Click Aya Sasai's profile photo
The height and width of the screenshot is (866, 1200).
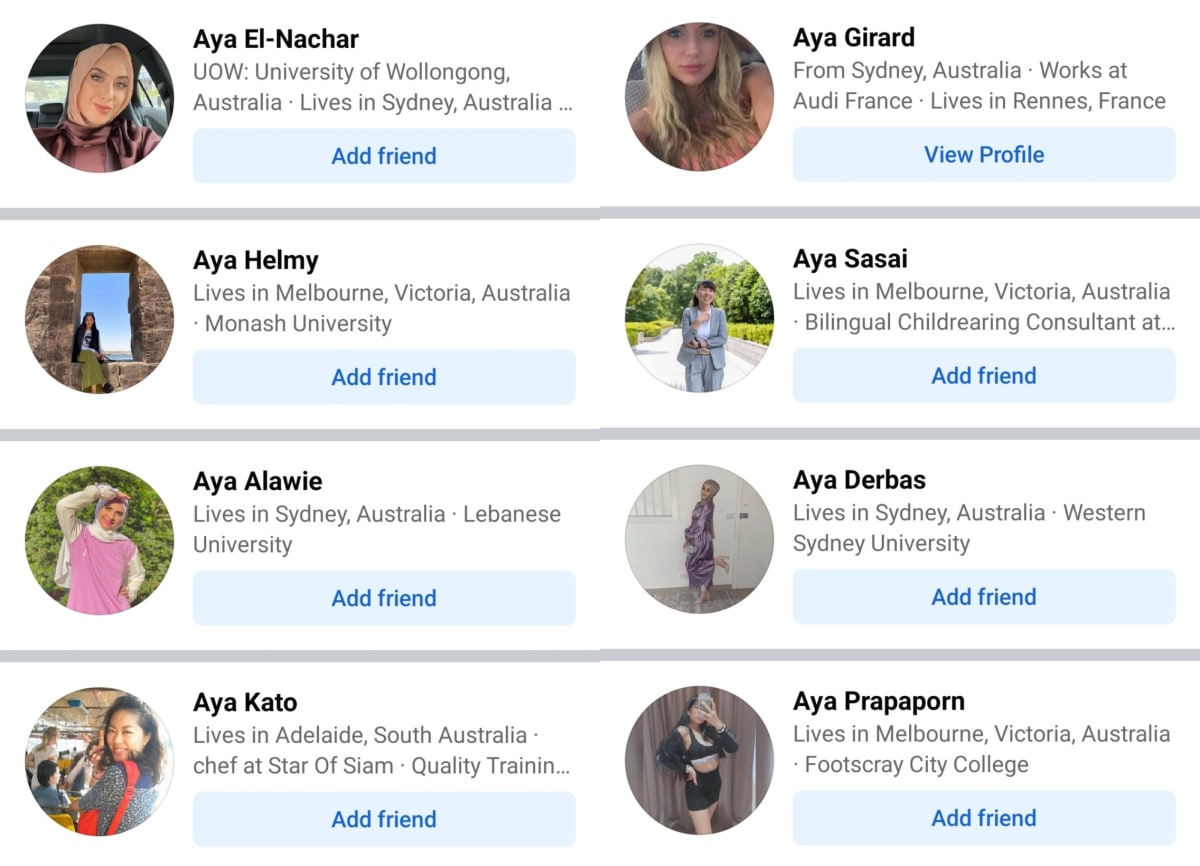[x=699, y=318]
